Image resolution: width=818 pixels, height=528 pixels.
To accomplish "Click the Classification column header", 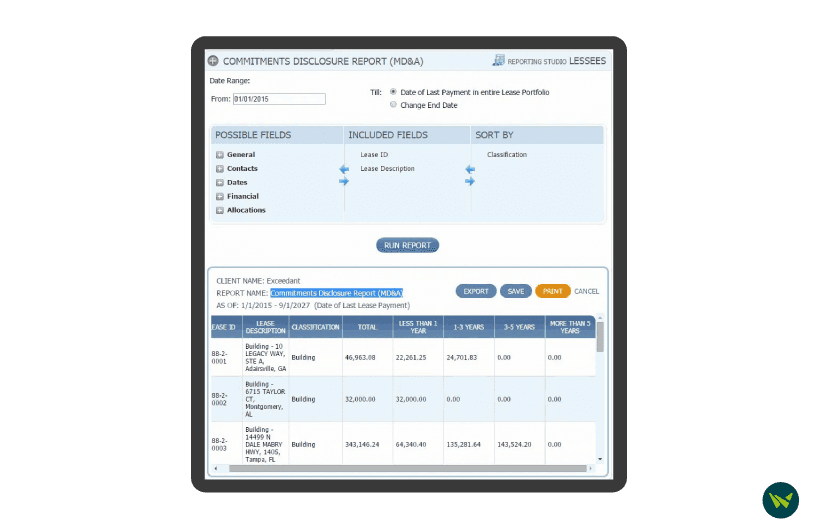I will click(315, 327).
